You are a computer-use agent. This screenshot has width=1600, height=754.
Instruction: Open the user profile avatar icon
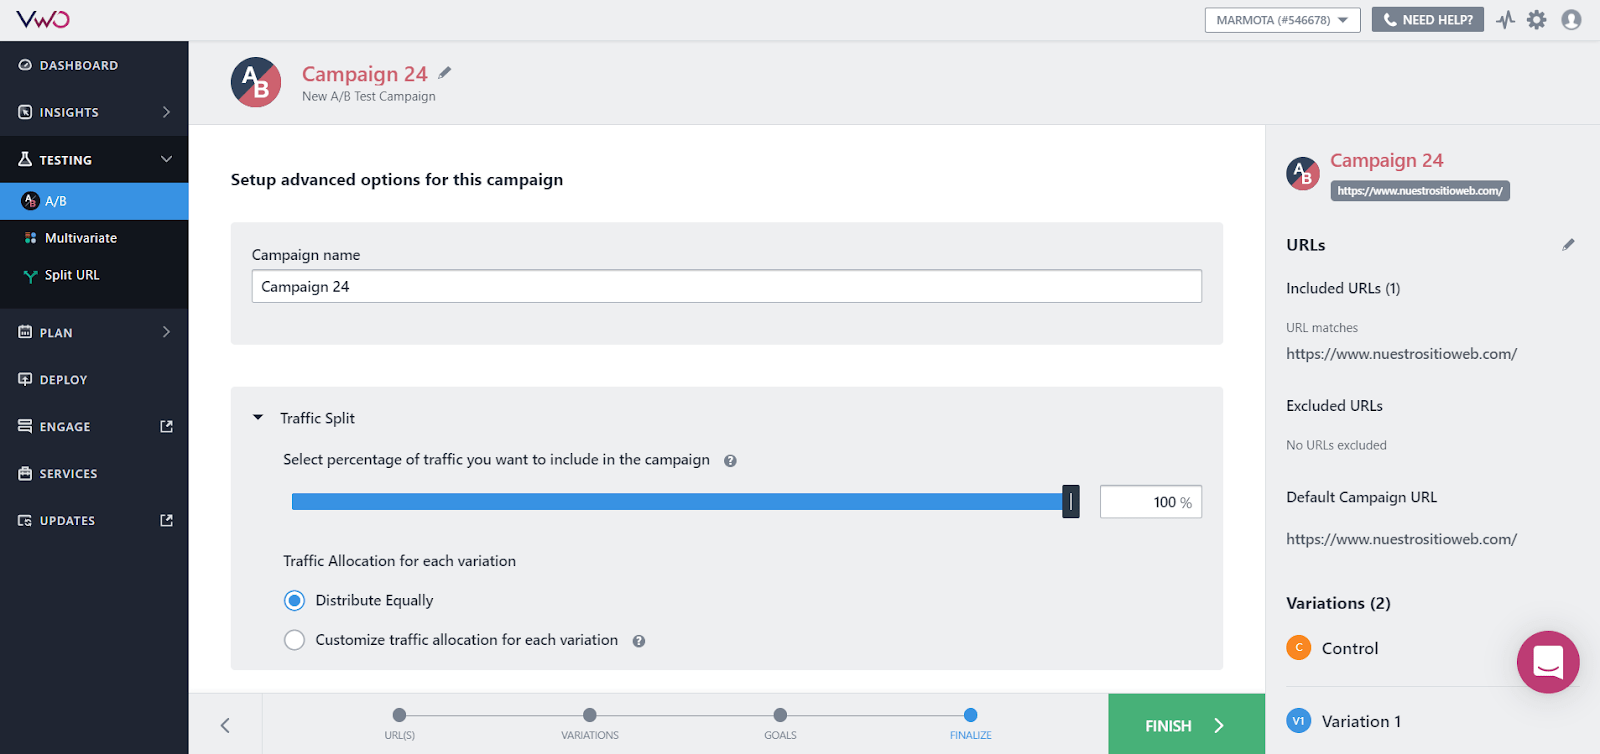[x=1571, y=20]
